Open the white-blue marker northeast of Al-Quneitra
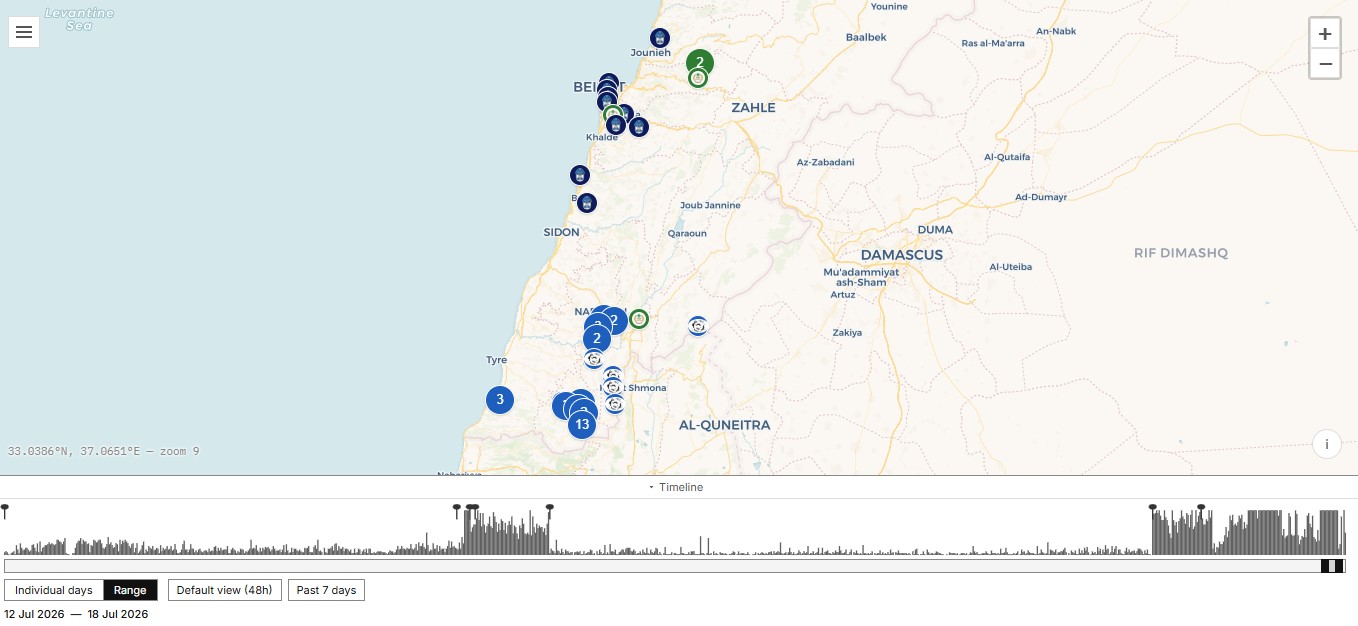This screenshot has width=1358, height=626. coord(698,325)
